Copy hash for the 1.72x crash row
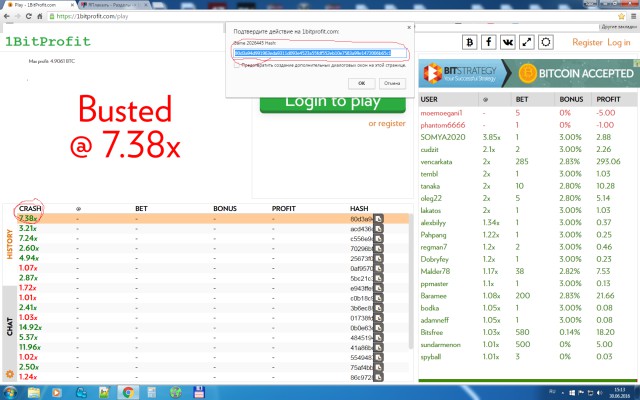640x400 pixels. [x=378, y=288]
